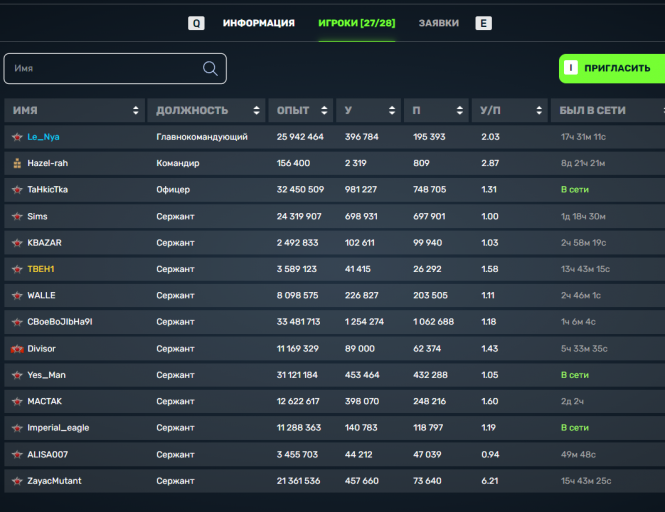
Task: Click star icon beside ZayacMutant
Action: click(17, 481)
